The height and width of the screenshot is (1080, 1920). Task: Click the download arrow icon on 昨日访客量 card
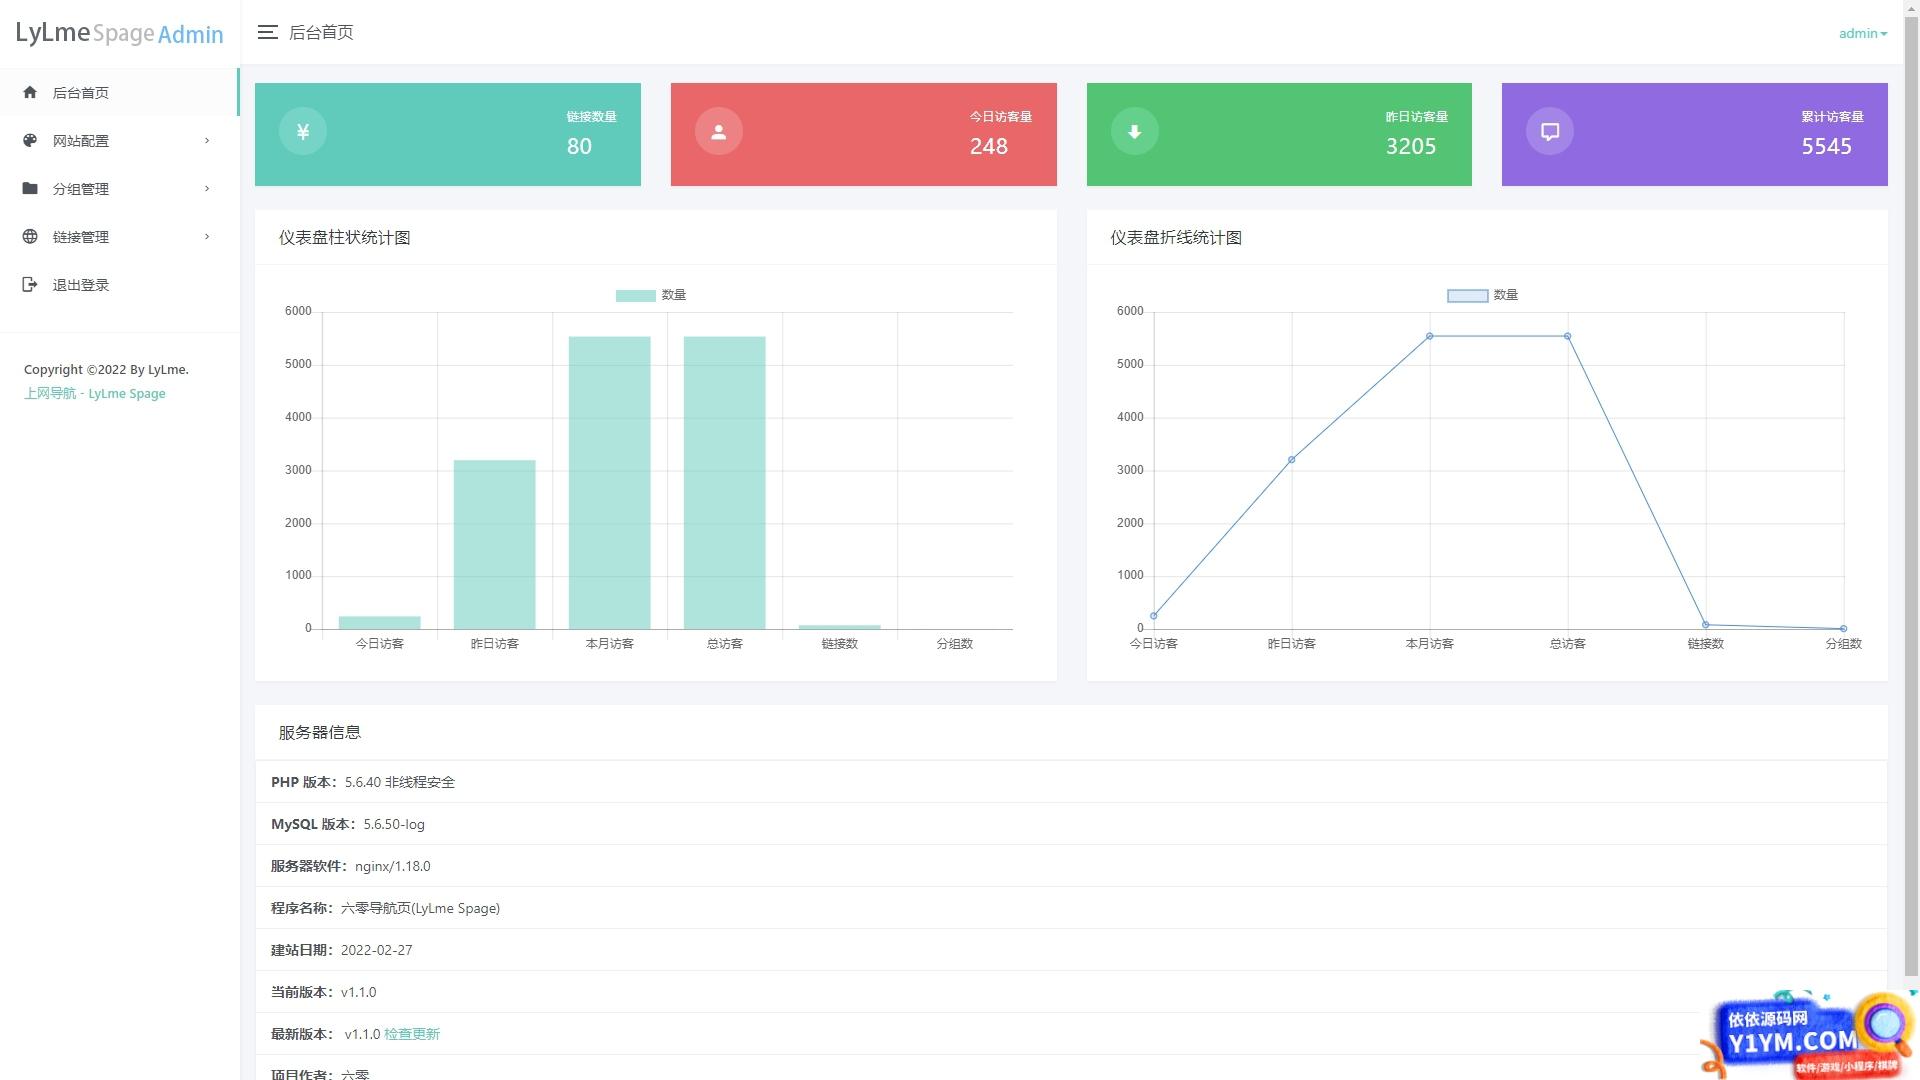click(x=1134, y=131)
